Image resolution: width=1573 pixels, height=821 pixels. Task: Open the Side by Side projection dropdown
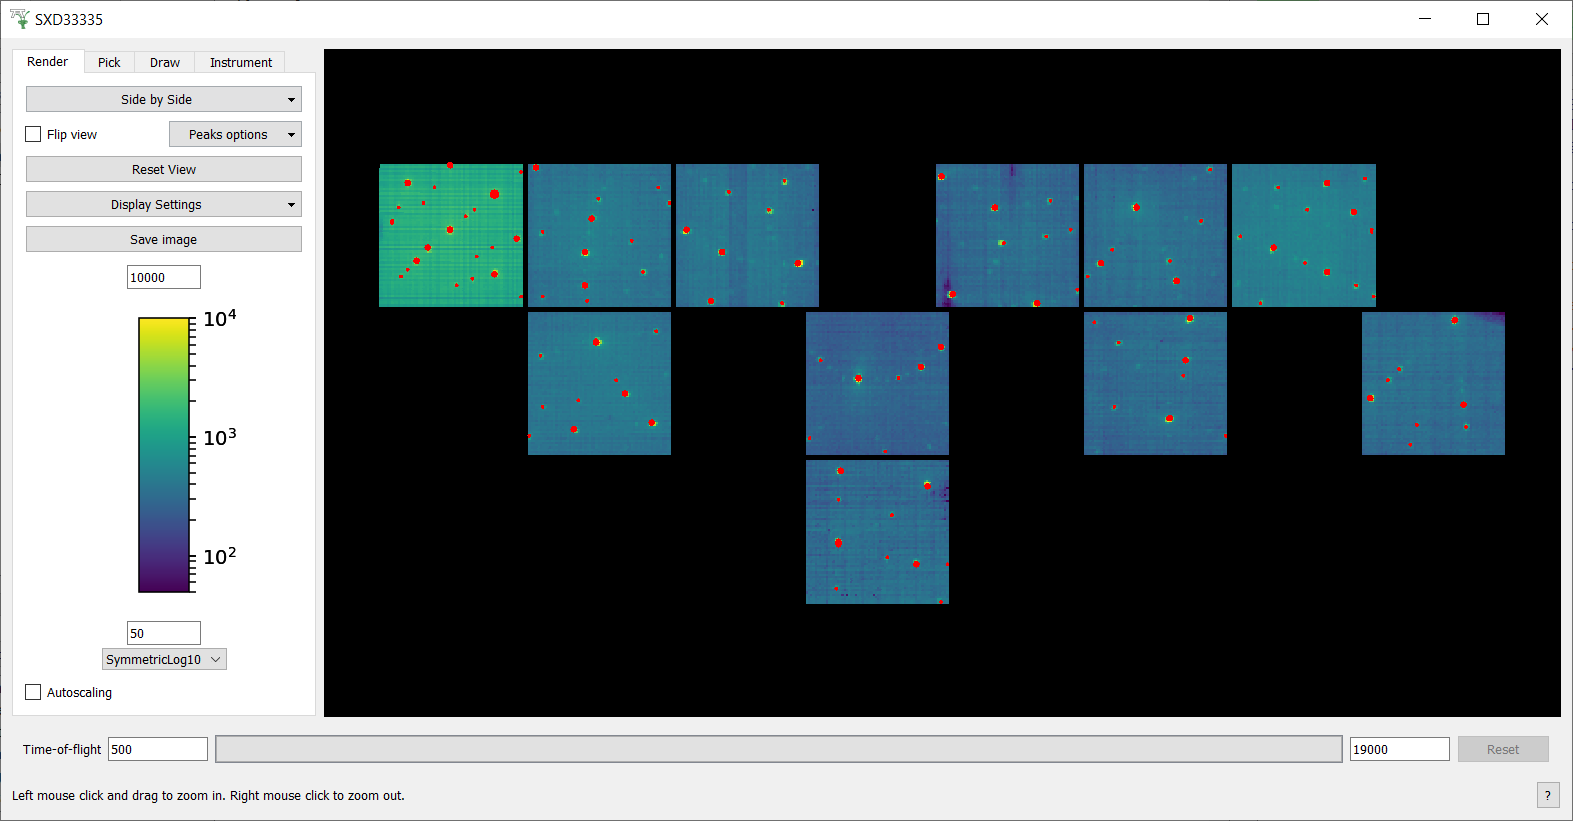pyautogui.click(x=163, y=99)
